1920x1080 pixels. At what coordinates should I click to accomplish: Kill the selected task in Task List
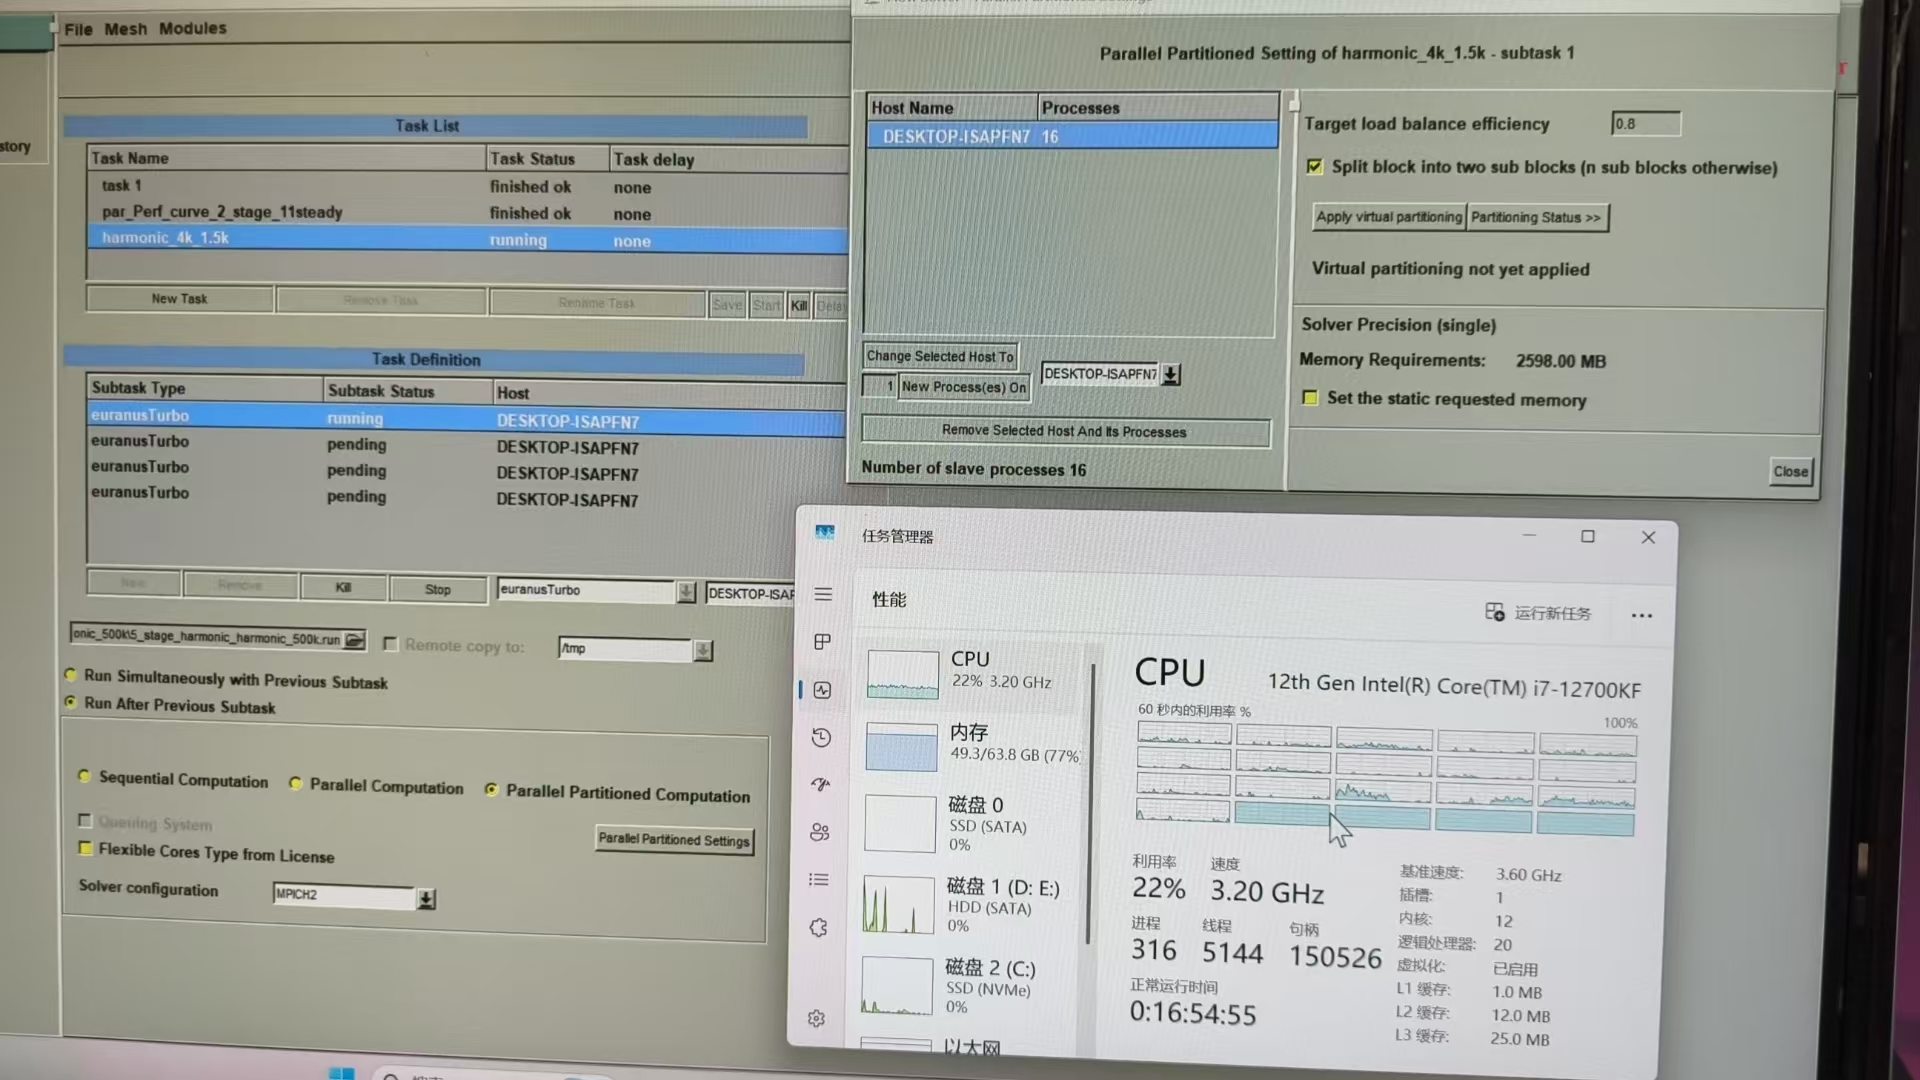coord(799,305)
